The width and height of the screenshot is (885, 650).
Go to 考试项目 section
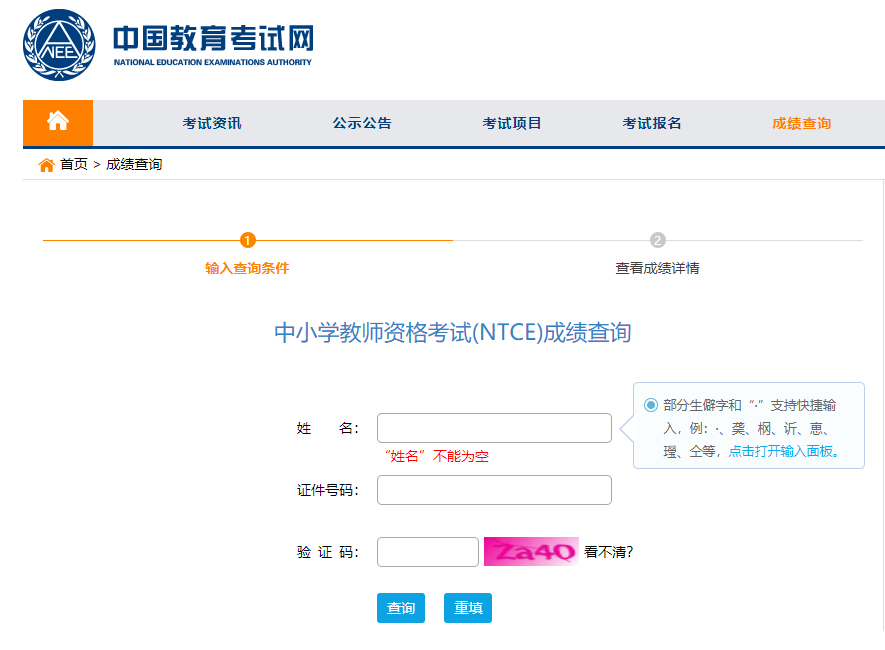click(x=512, y=124)
